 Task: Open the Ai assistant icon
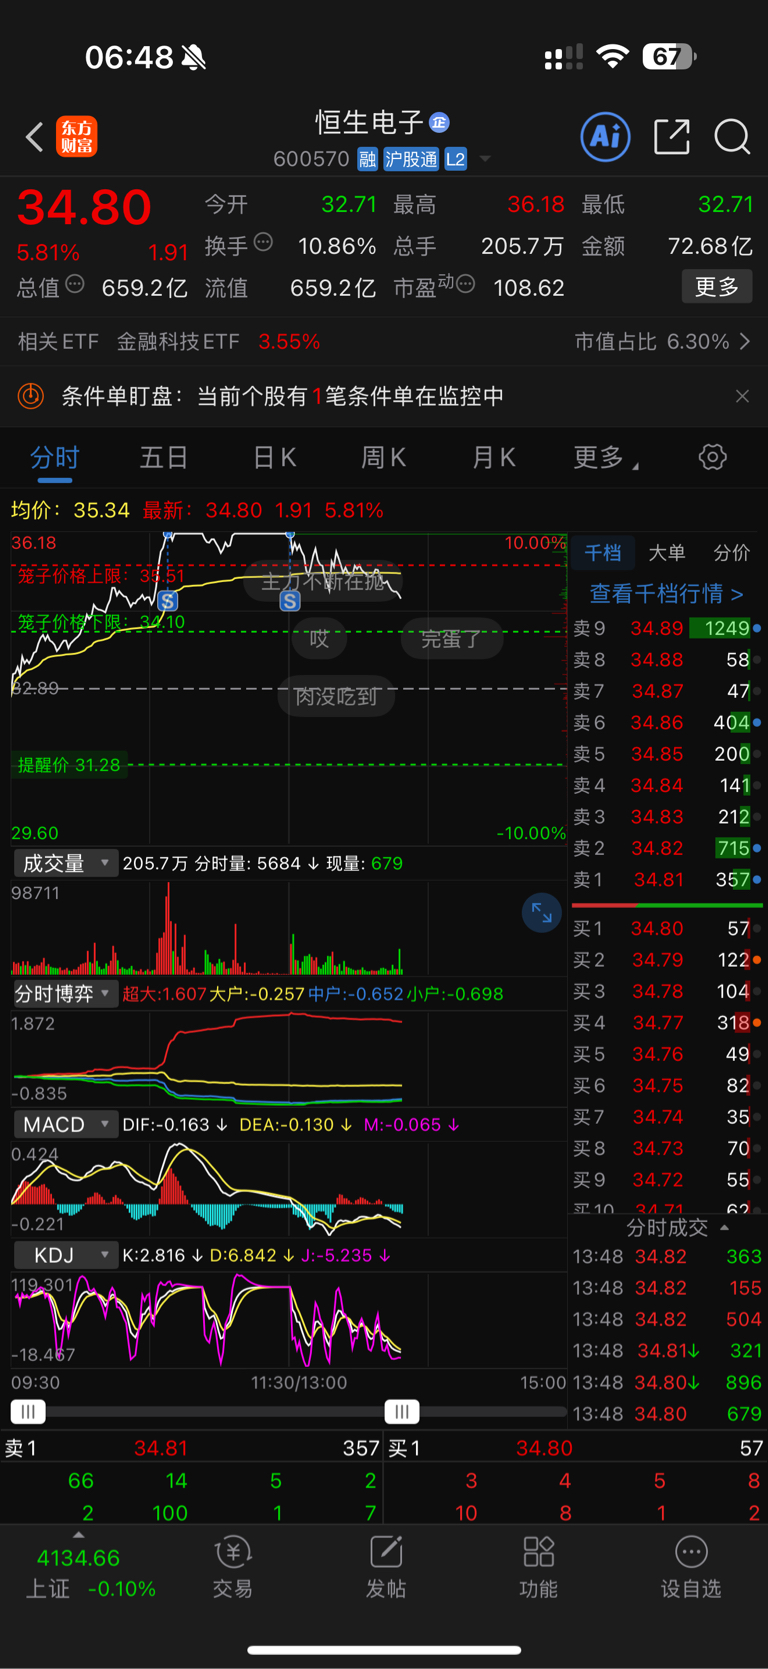pos(606,136)
